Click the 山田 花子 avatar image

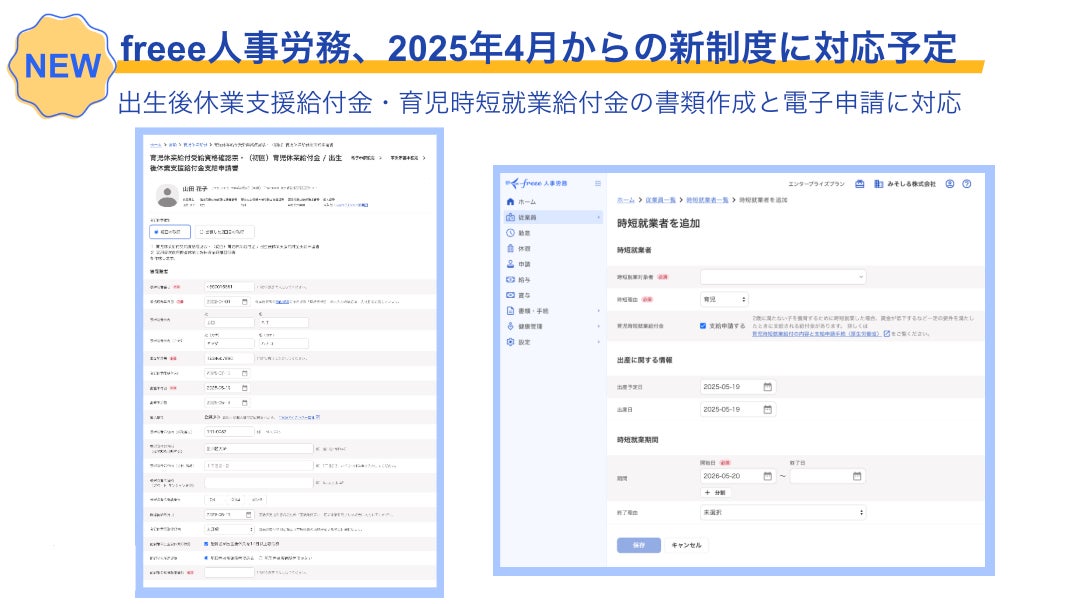point(167,196)
